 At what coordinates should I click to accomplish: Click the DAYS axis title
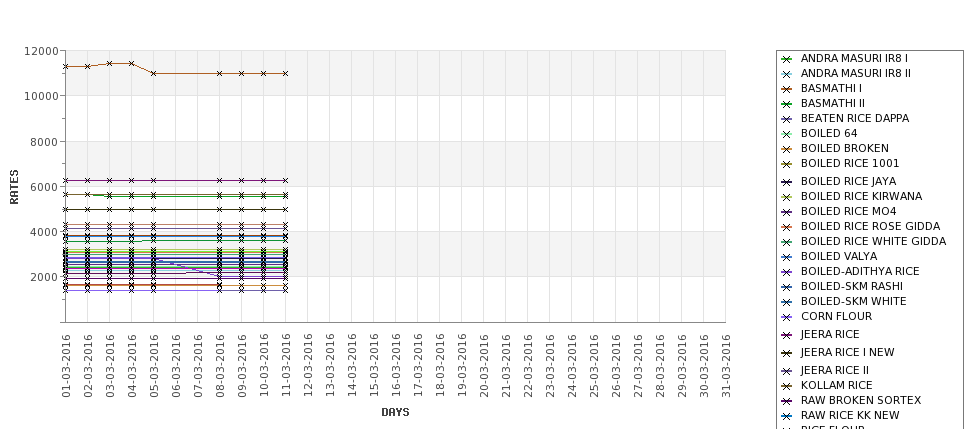(x=395, y=412)
